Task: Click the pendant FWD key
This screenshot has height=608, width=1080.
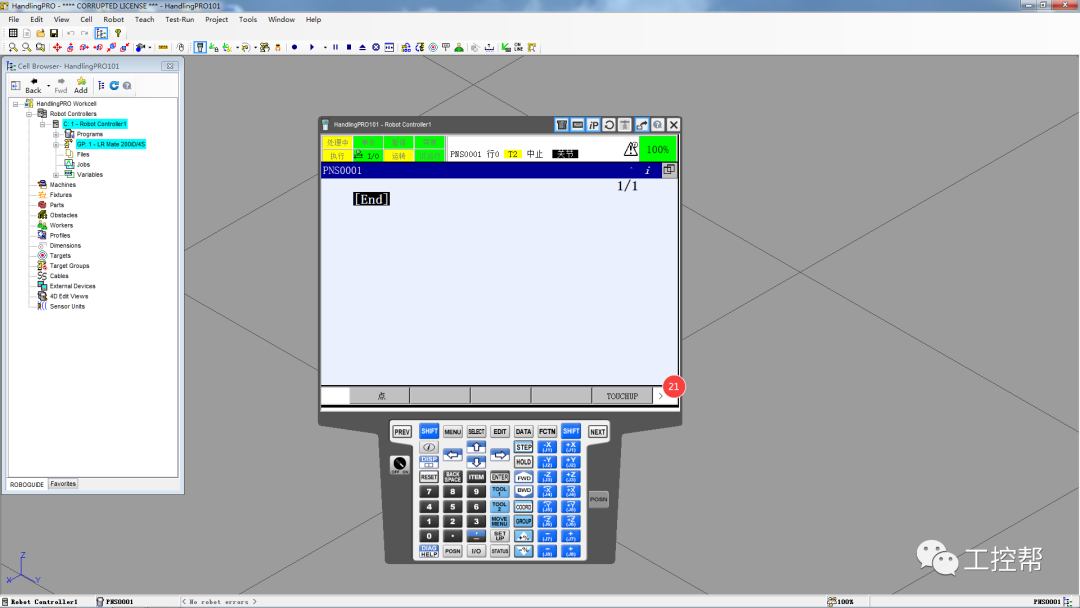Action: (523, 477)
